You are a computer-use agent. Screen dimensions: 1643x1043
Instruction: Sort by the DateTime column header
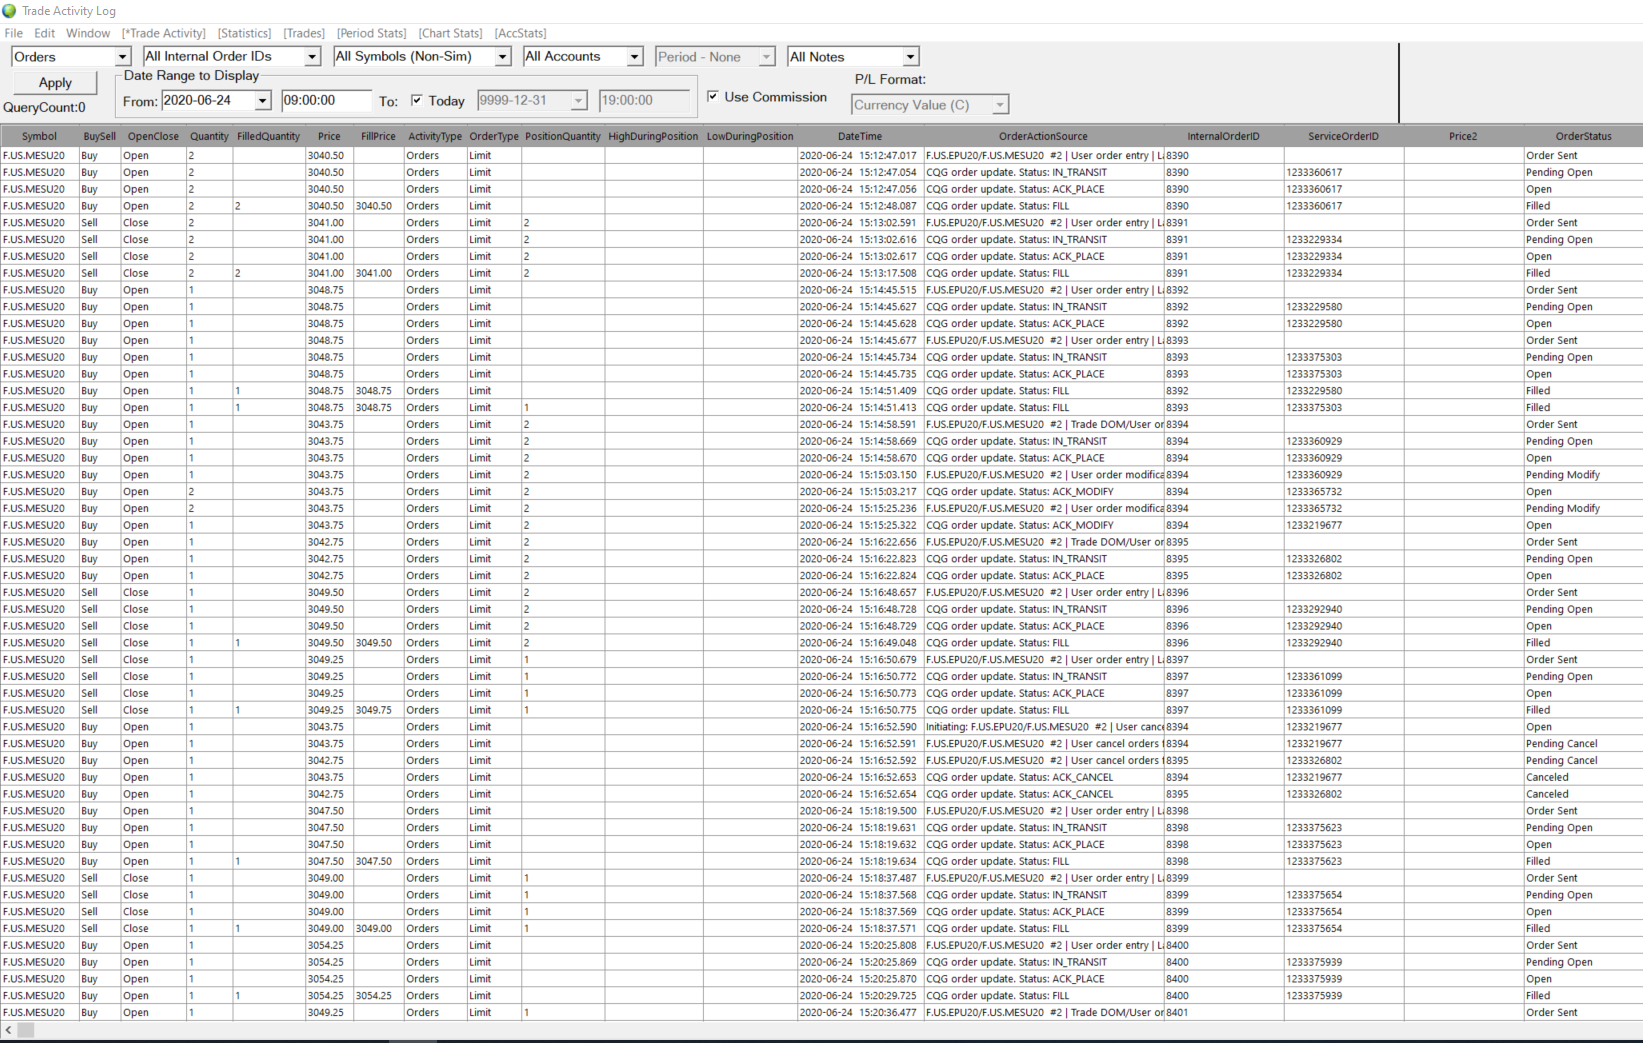coord(860,136)
